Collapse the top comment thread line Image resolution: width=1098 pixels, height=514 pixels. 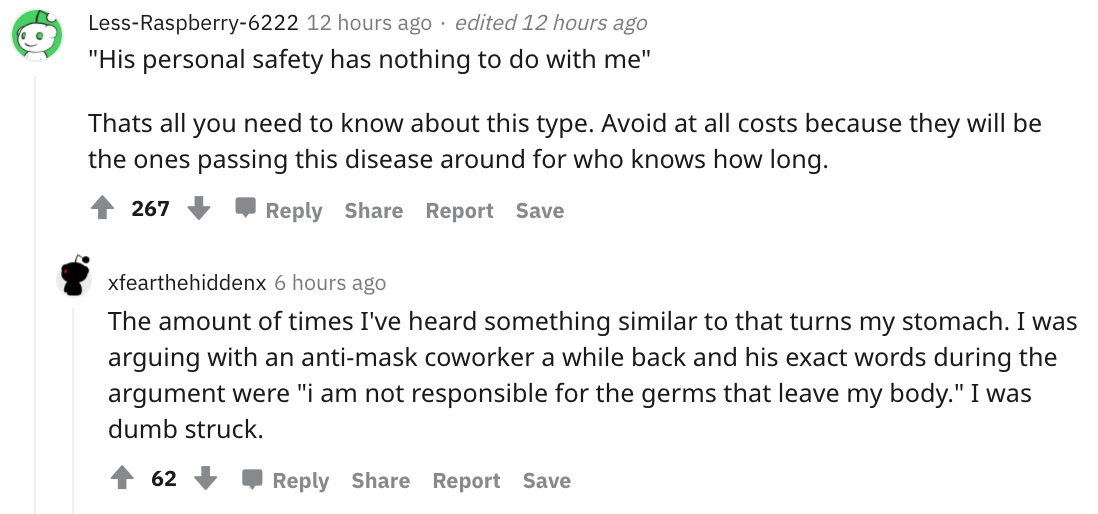(36, 294)
